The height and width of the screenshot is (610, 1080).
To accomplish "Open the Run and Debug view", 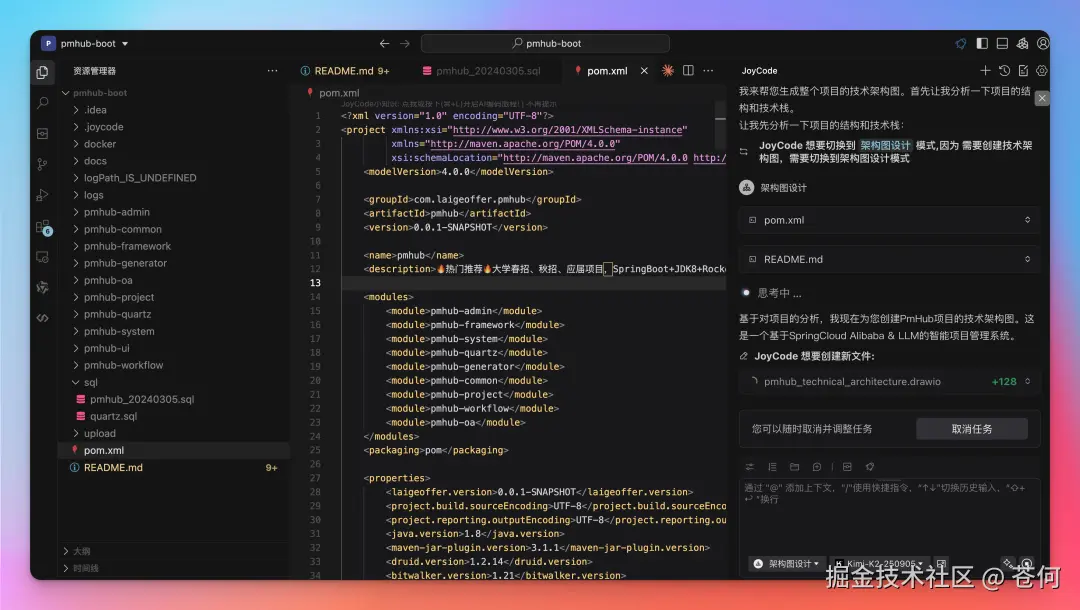I will tap(43, 196).
